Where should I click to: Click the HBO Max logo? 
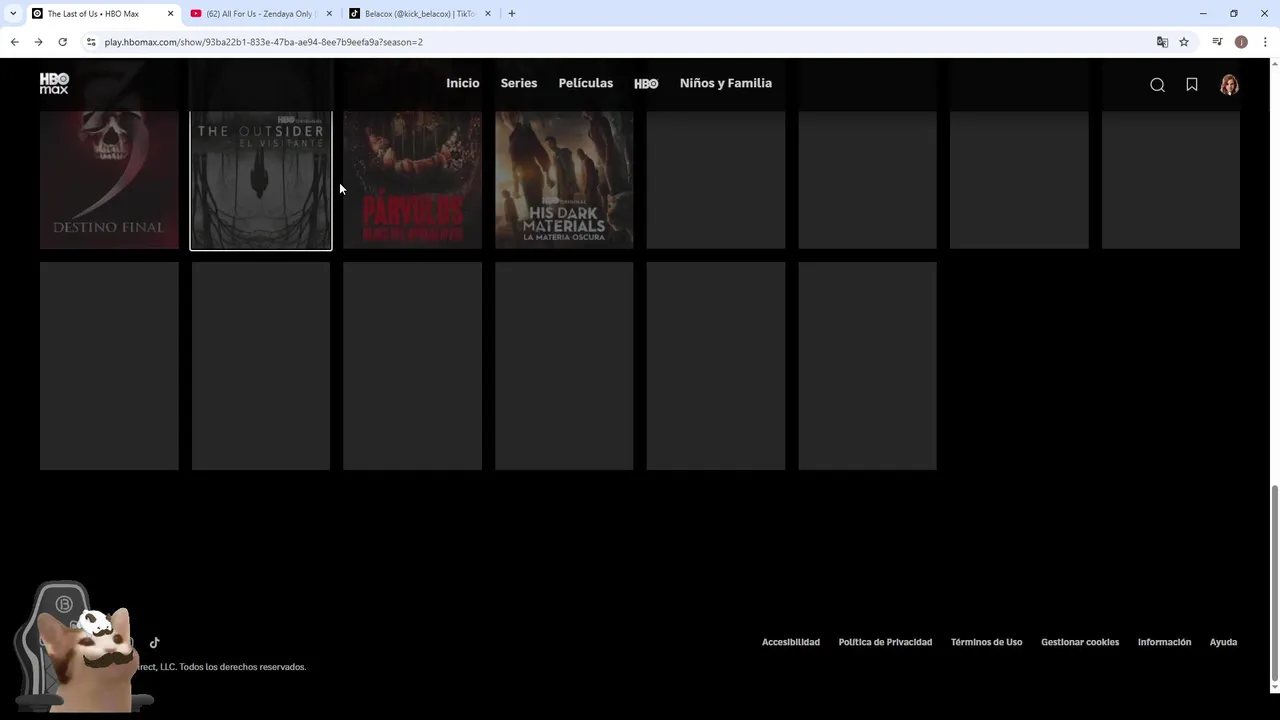pos(54,84)
